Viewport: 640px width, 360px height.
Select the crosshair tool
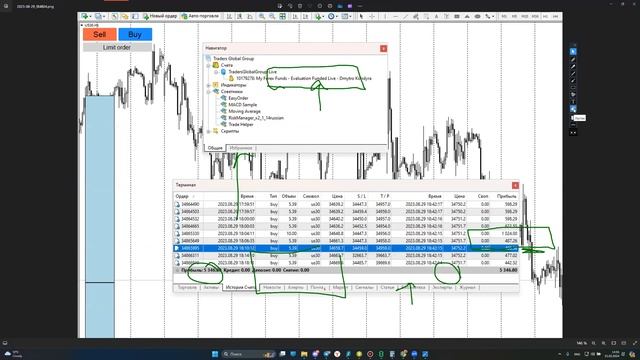[x=372, y=16]
